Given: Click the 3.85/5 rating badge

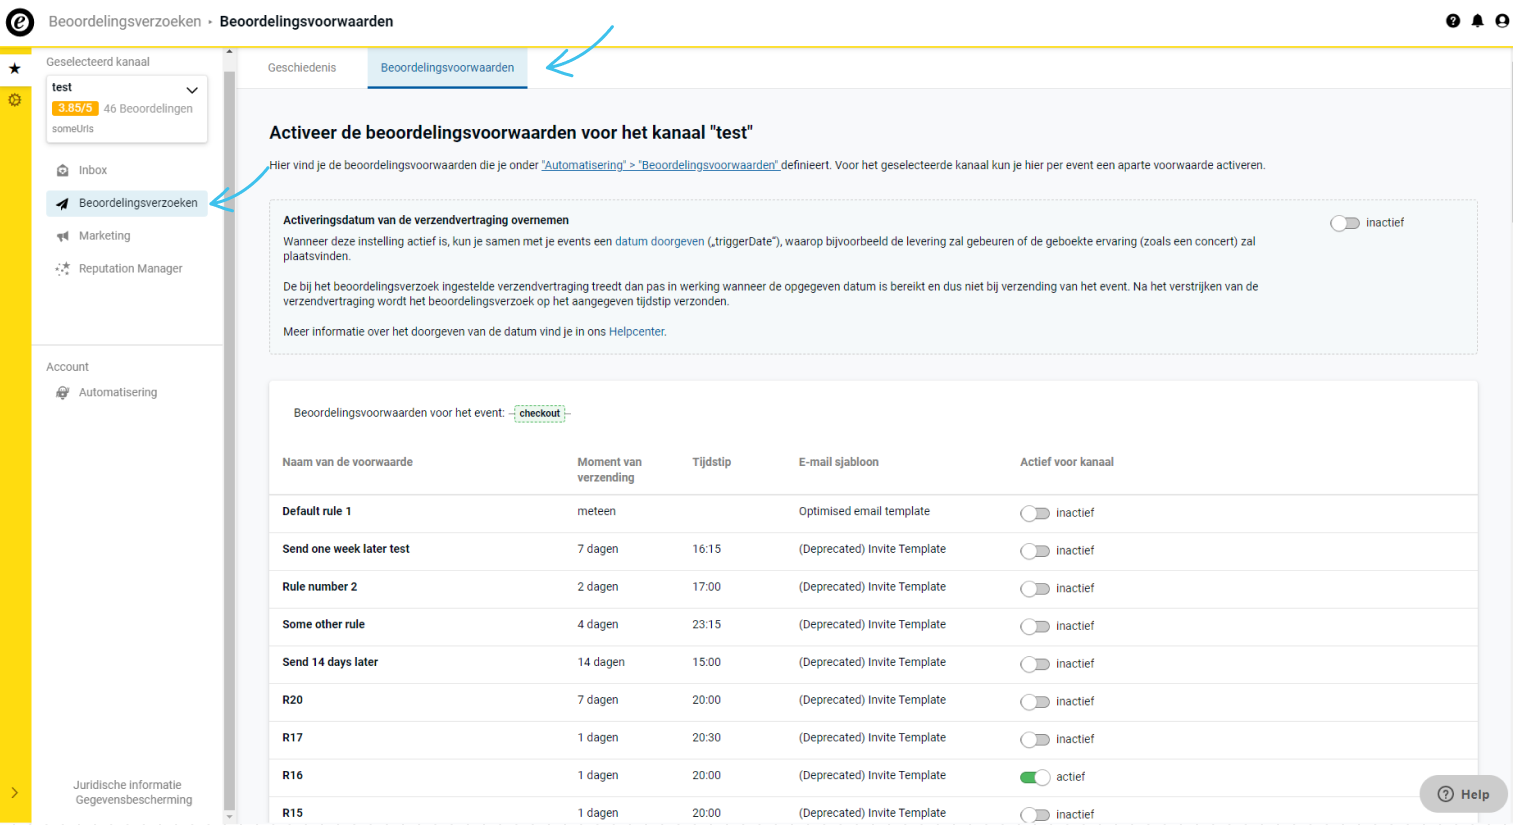Looking at the screenshot, I should coord(75,109).
